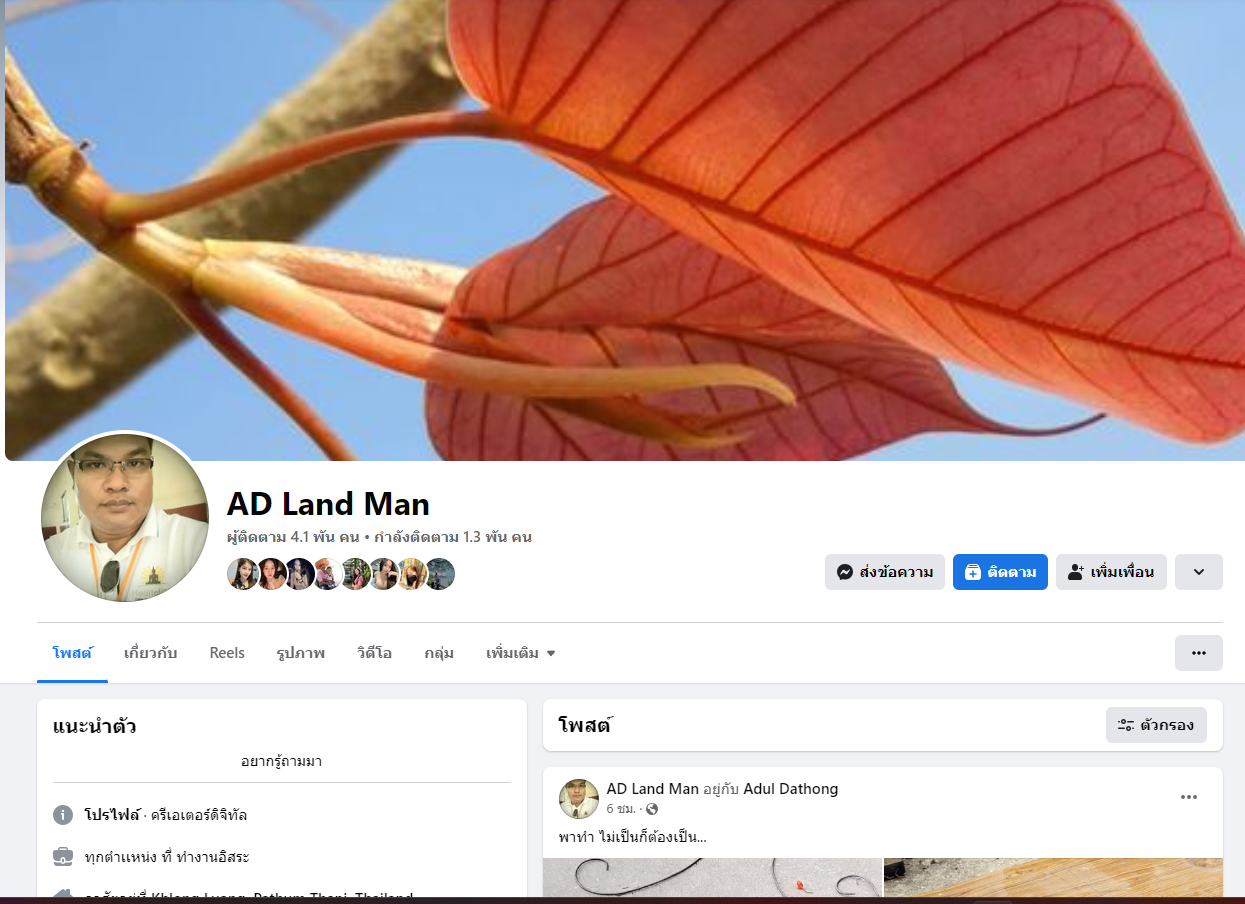Open the Videos (วิดีโอ) tab
This screenshot has height=904, width=1245.
point(374,653)
